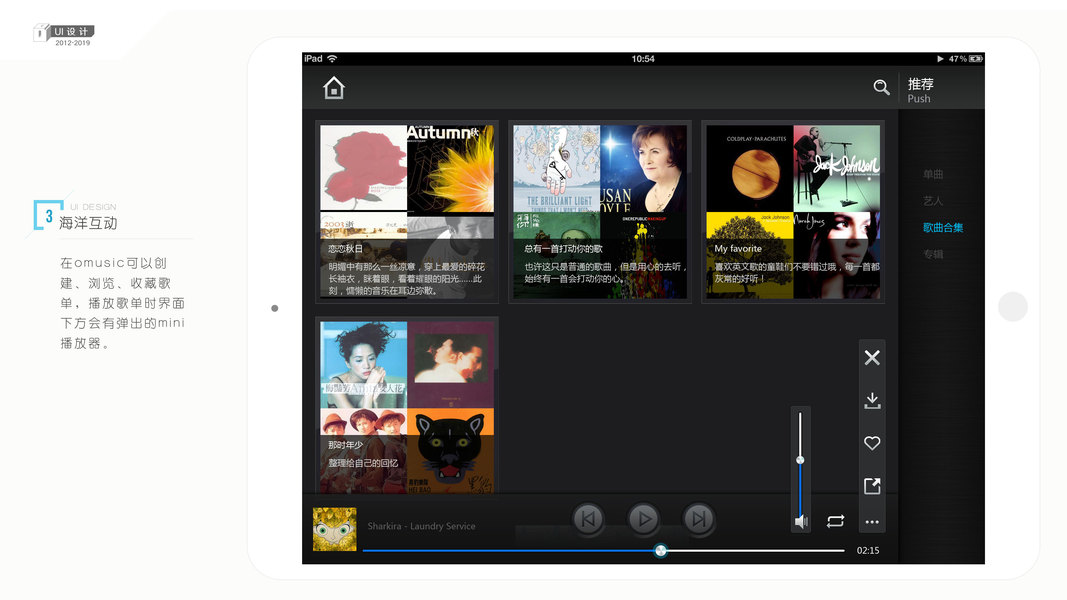Open the My favorite playlist card
The width and height of the screenshot is (1067, 600).
tap(793, 212)
